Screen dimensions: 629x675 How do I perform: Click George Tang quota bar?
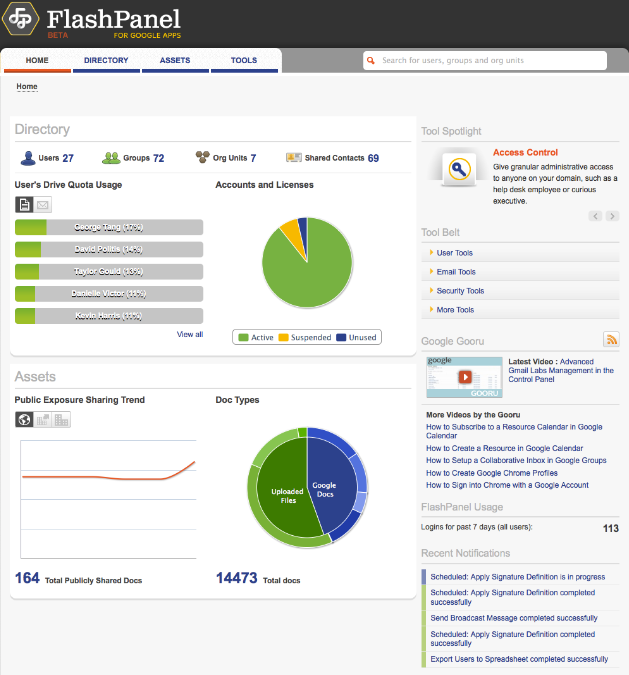click(109, 227)
